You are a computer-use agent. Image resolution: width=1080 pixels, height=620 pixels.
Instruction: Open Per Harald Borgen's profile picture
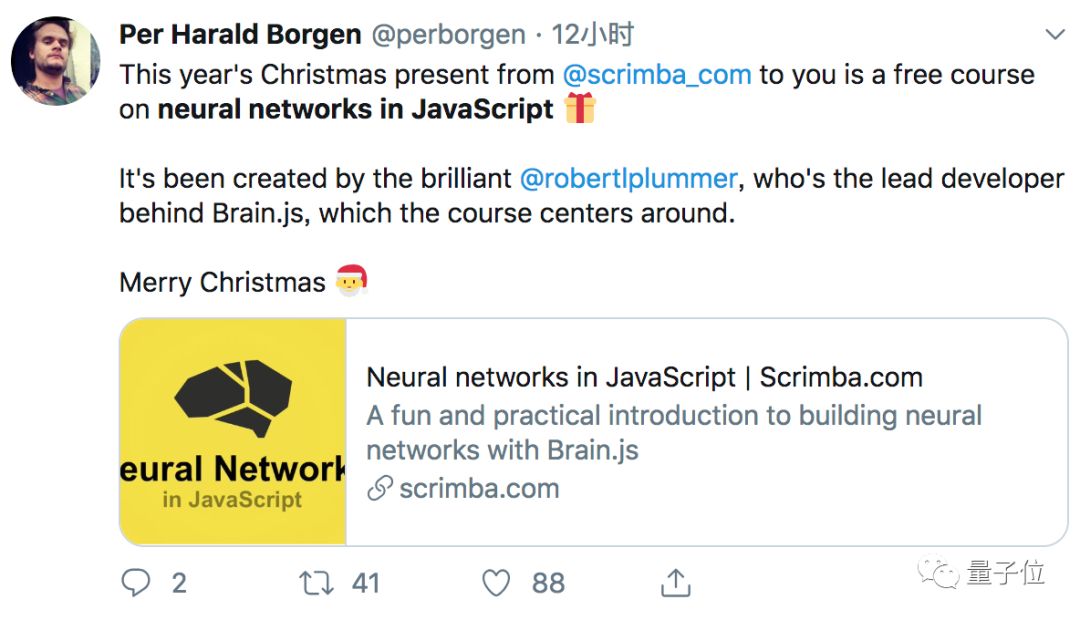(55, 60)
